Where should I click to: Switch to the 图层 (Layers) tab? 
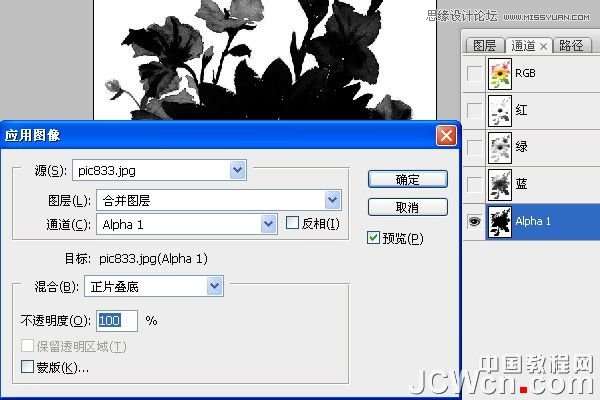(484, 46)
